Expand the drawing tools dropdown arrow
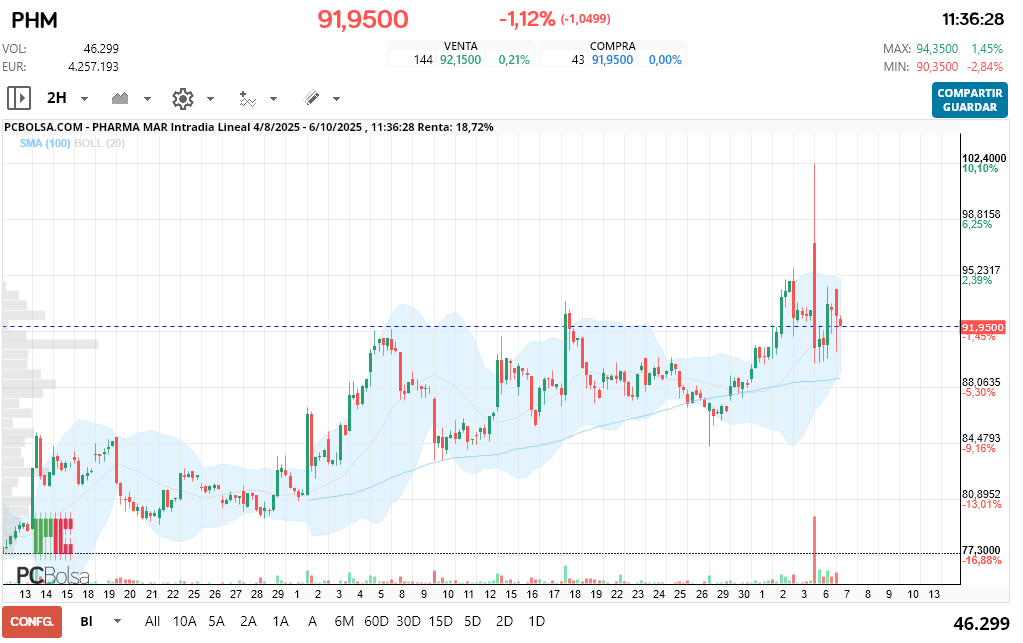The height and width of the screenshot is (643, 1023). [x=336, y=99]
